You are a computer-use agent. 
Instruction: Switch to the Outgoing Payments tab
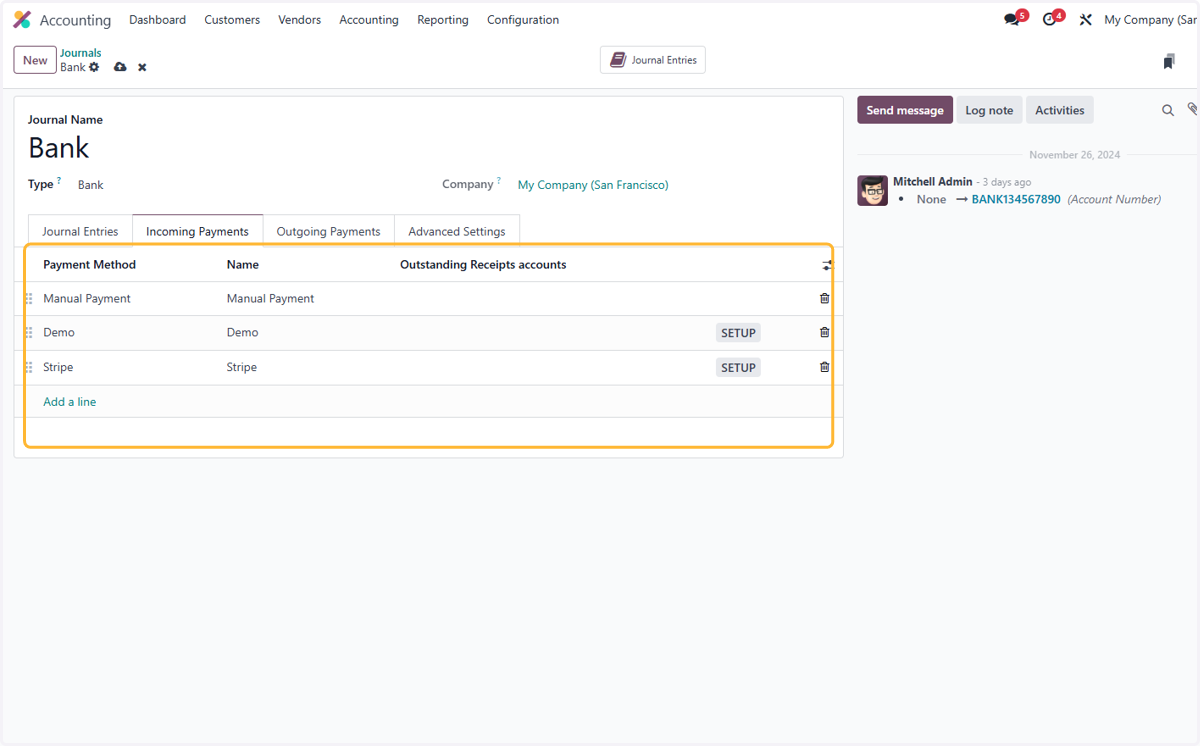[328, 231]
